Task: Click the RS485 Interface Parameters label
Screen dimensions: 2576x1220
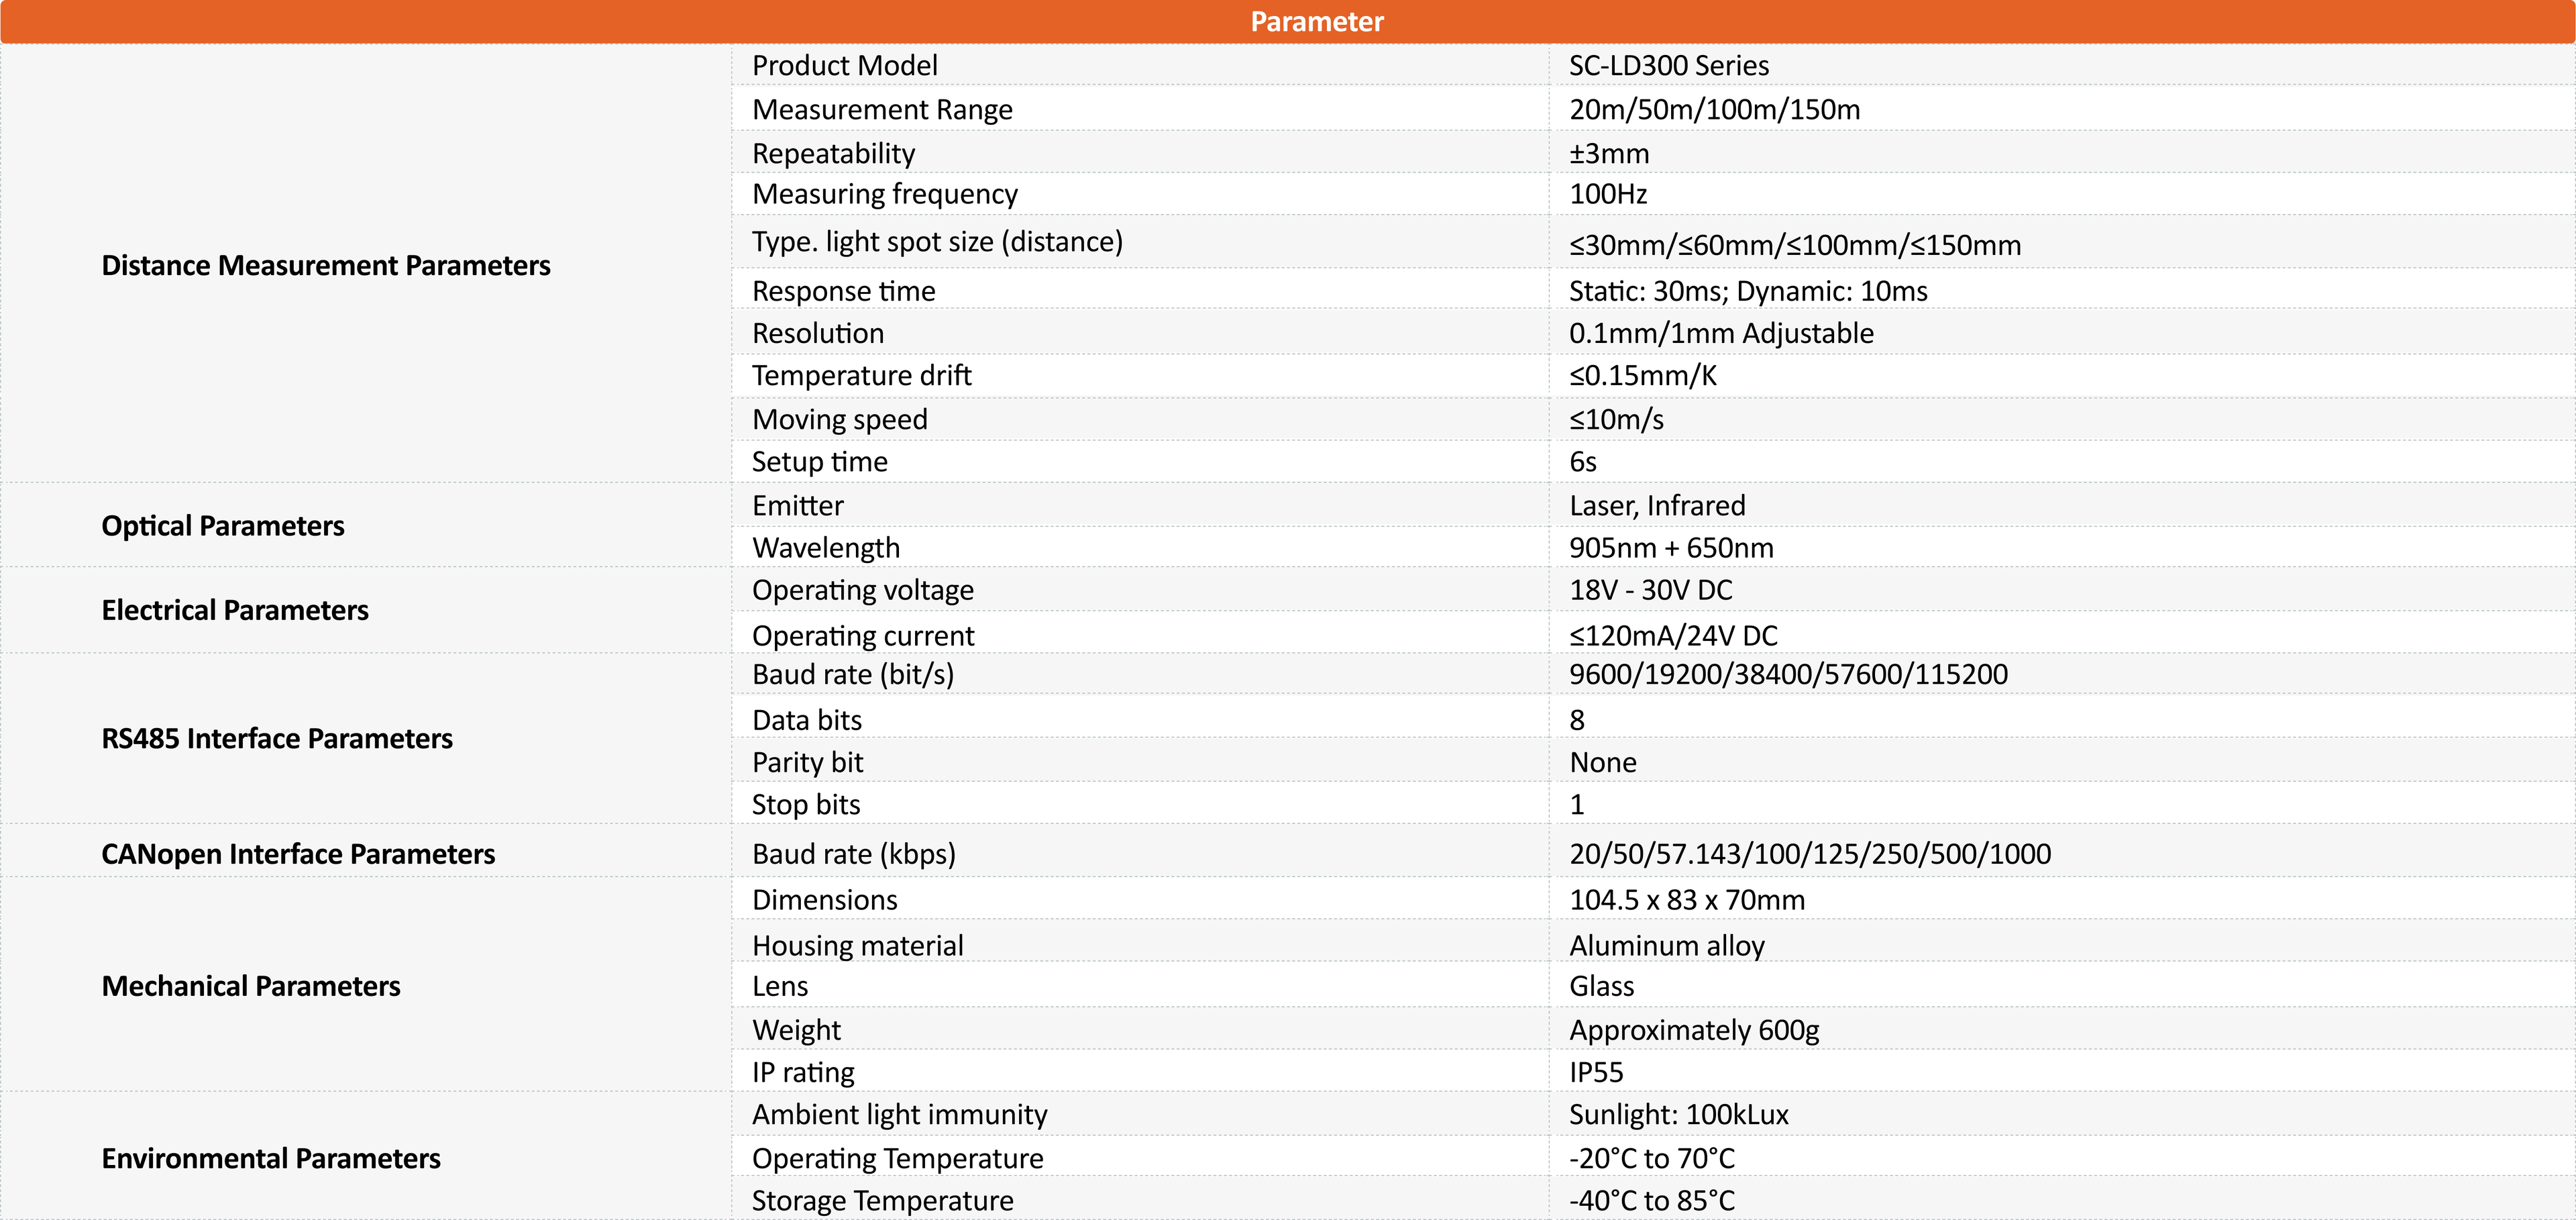Action: tap(277, 738)
